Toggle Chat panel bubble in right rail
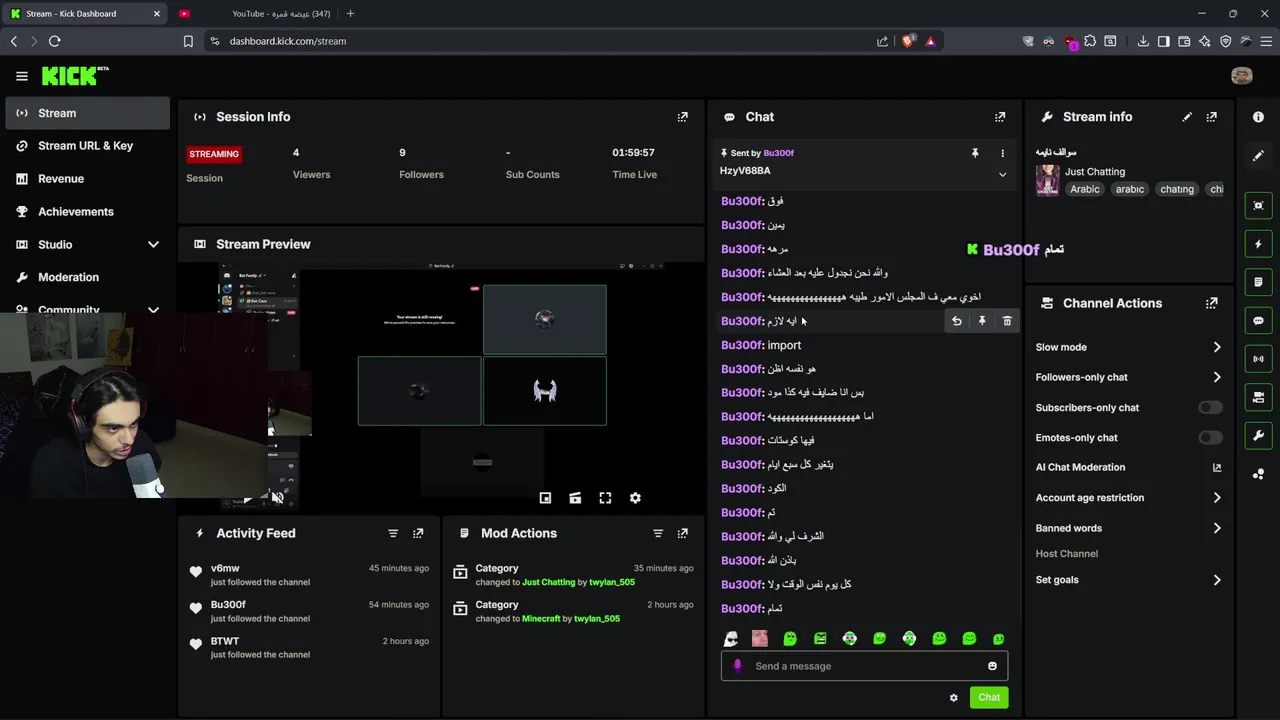1280x720 pixels. 1258,321
